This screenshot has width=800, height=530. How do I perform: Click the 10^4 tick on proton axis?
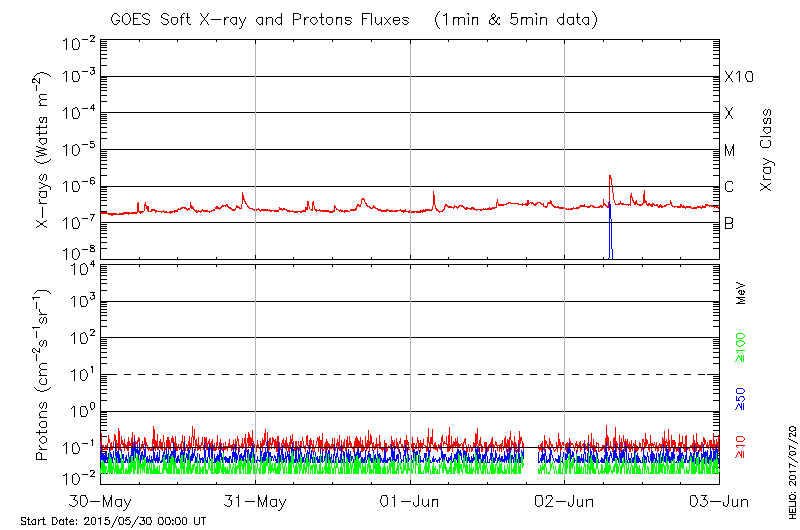[x=79, y=266]
